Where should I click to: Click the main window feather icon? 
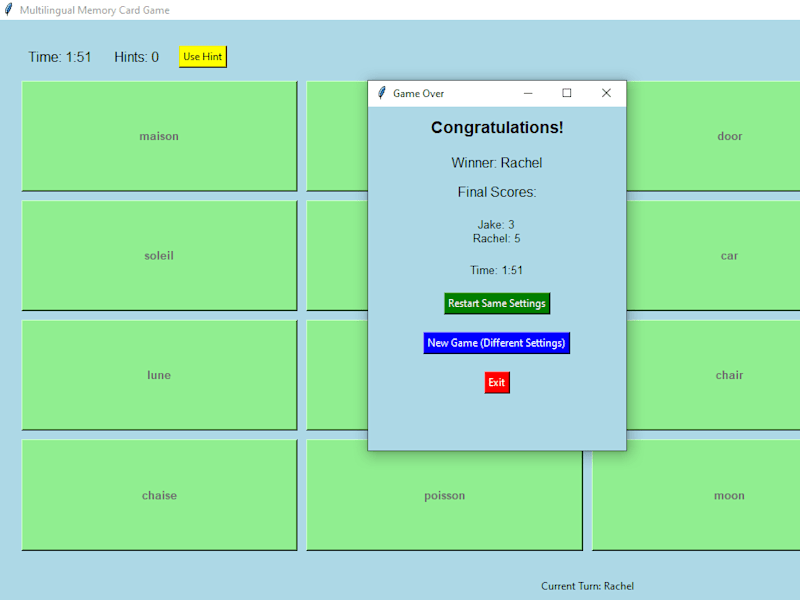(8, 10)
